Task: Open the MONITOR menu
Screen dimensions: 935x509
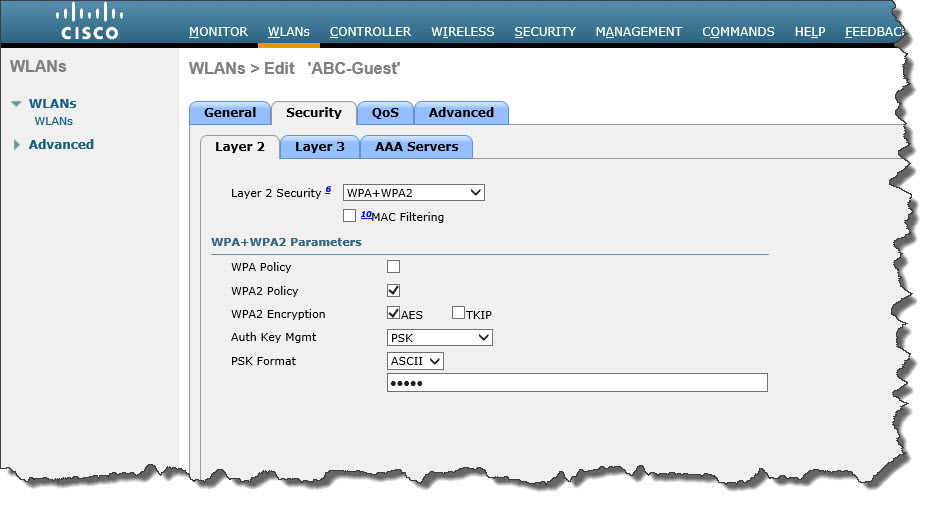Action: [x=218, y=32]
